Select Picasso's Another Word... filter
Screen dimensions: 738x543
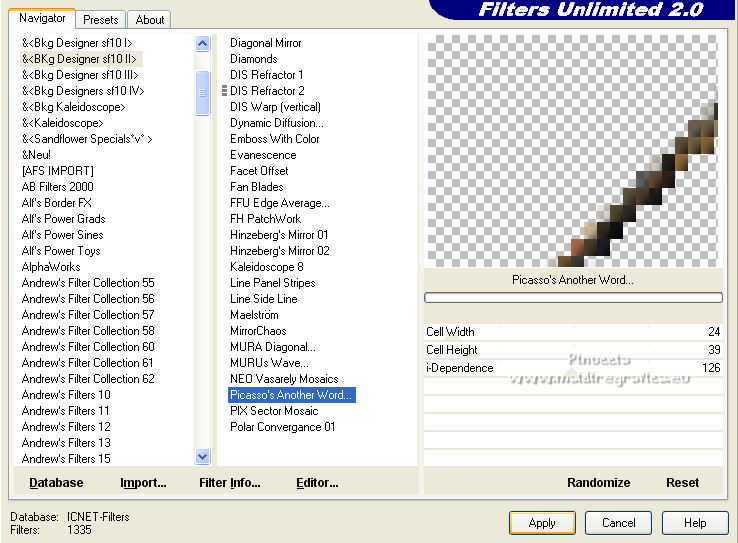291,395
